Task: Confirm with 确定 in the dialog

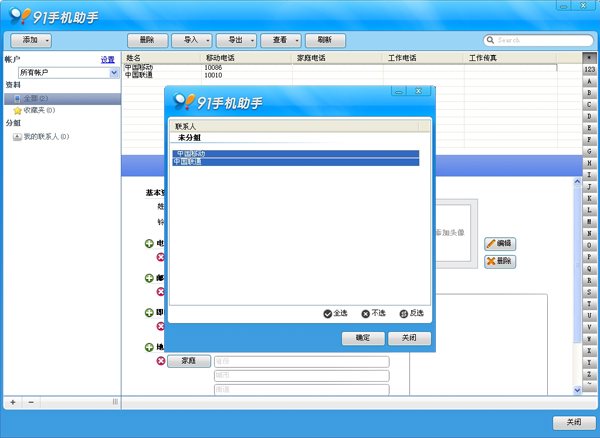Action: (363, 338)
